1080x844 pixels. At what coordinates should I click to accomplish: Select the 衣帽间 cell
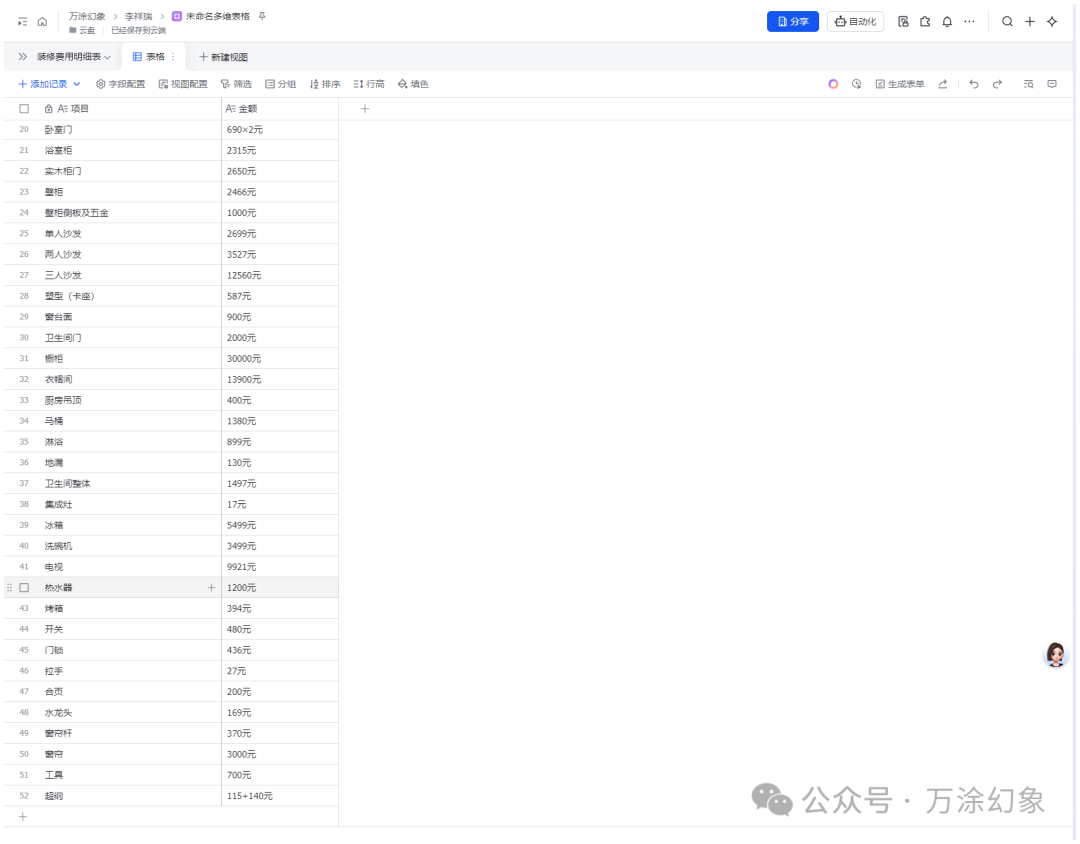(x=129, y=380)
